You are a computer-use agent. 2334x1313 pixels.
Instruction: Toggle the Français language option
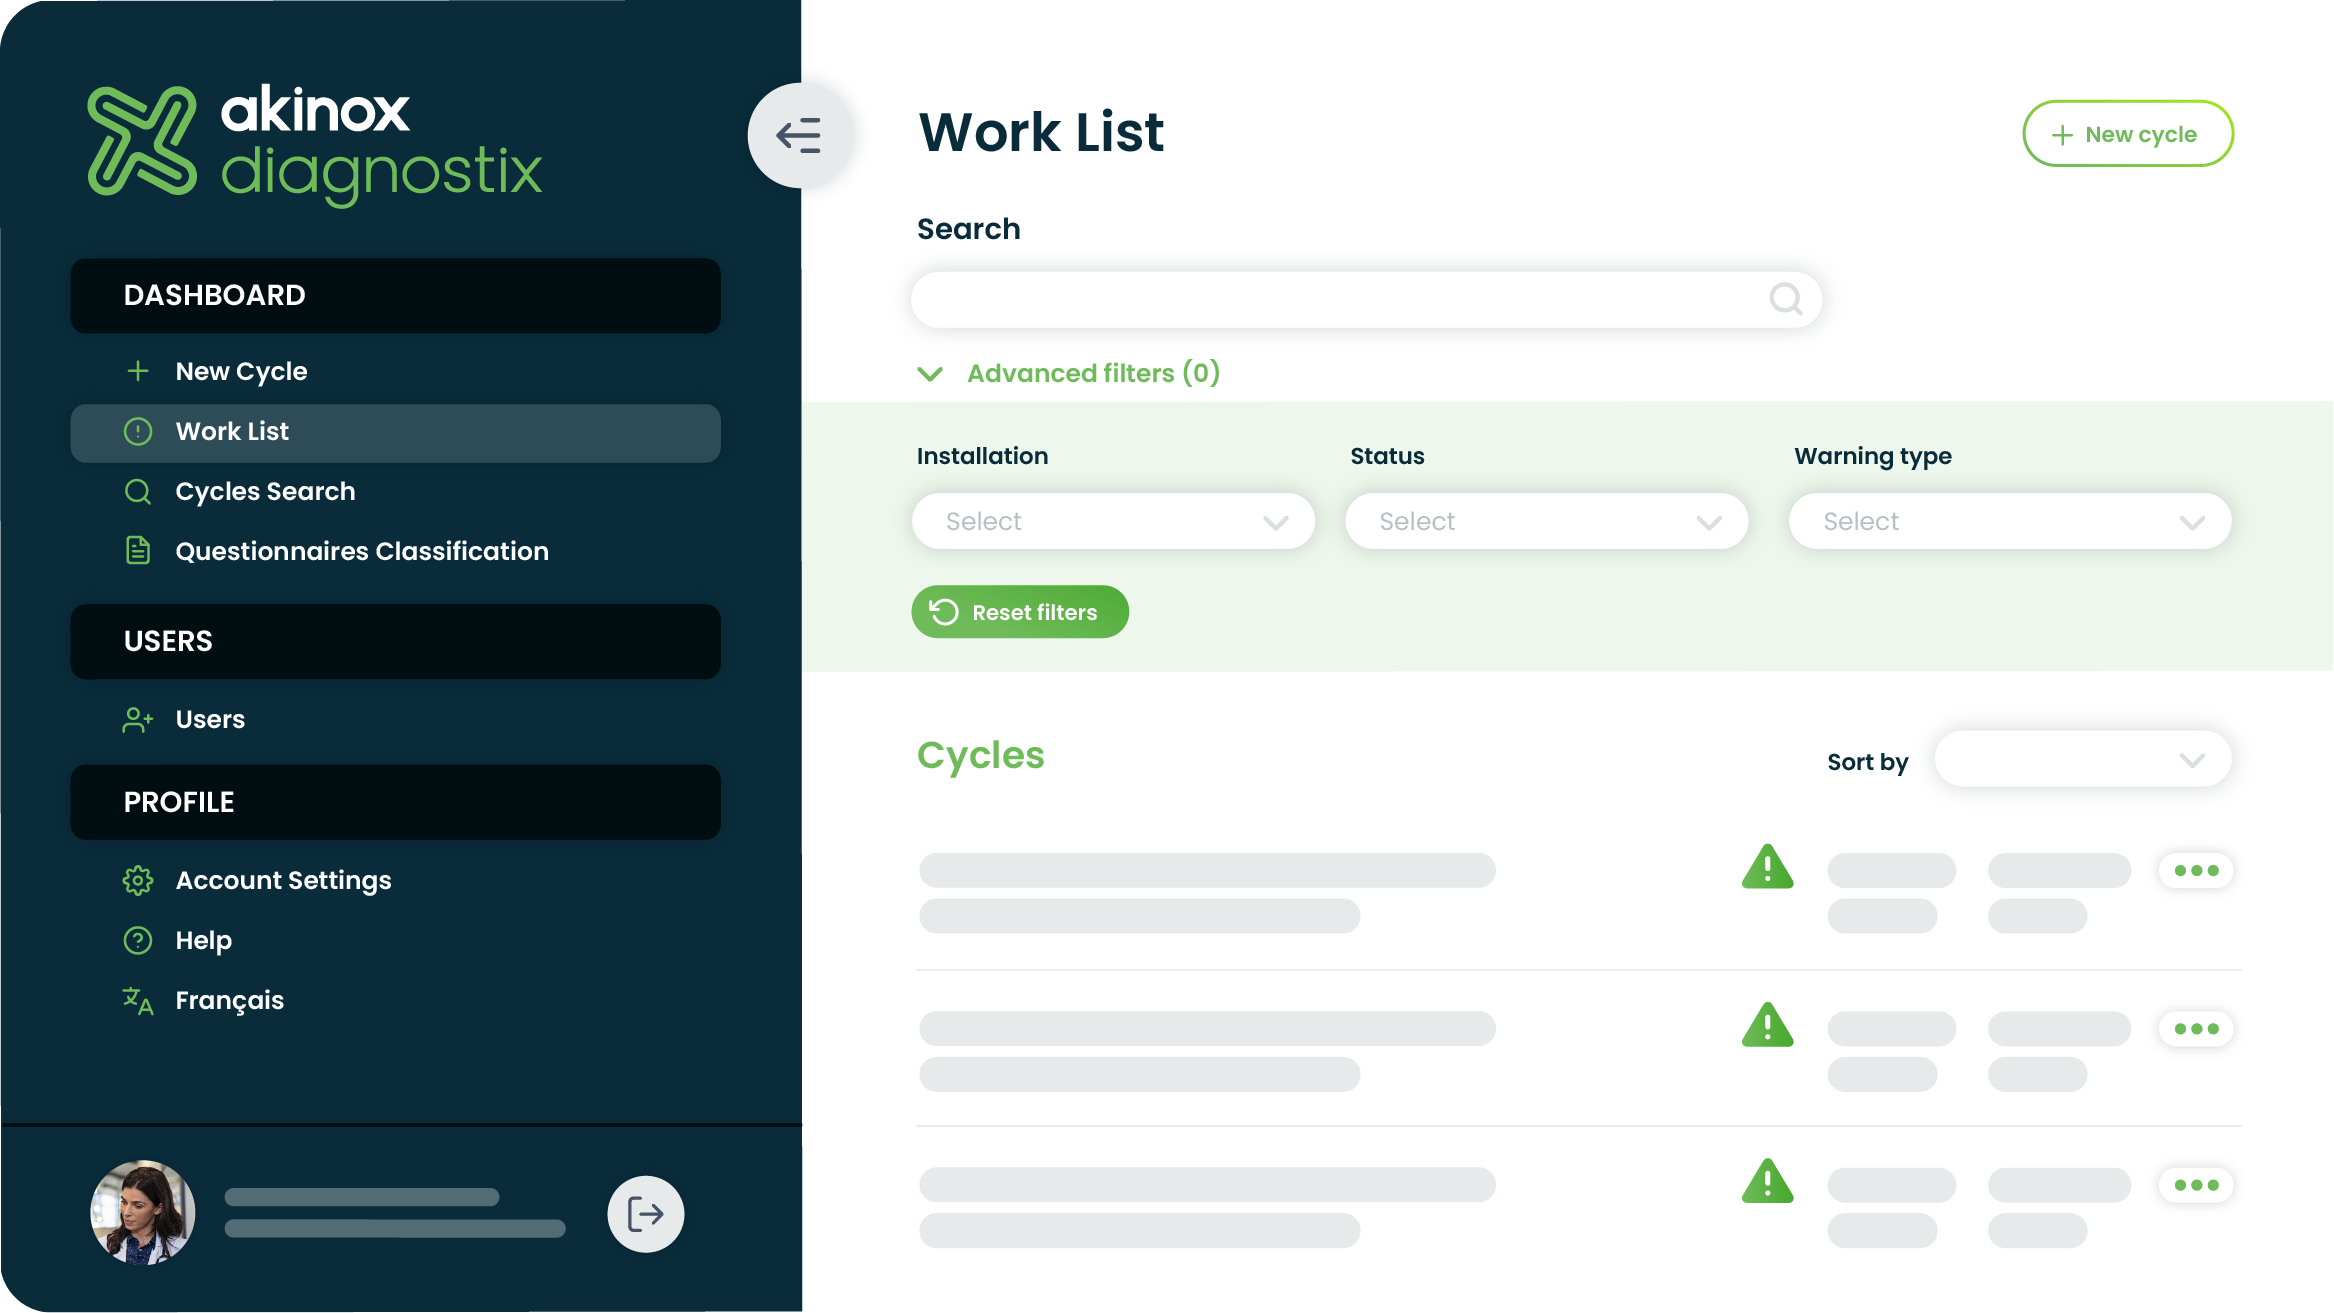pyautogui.click(x=229, y=999)
